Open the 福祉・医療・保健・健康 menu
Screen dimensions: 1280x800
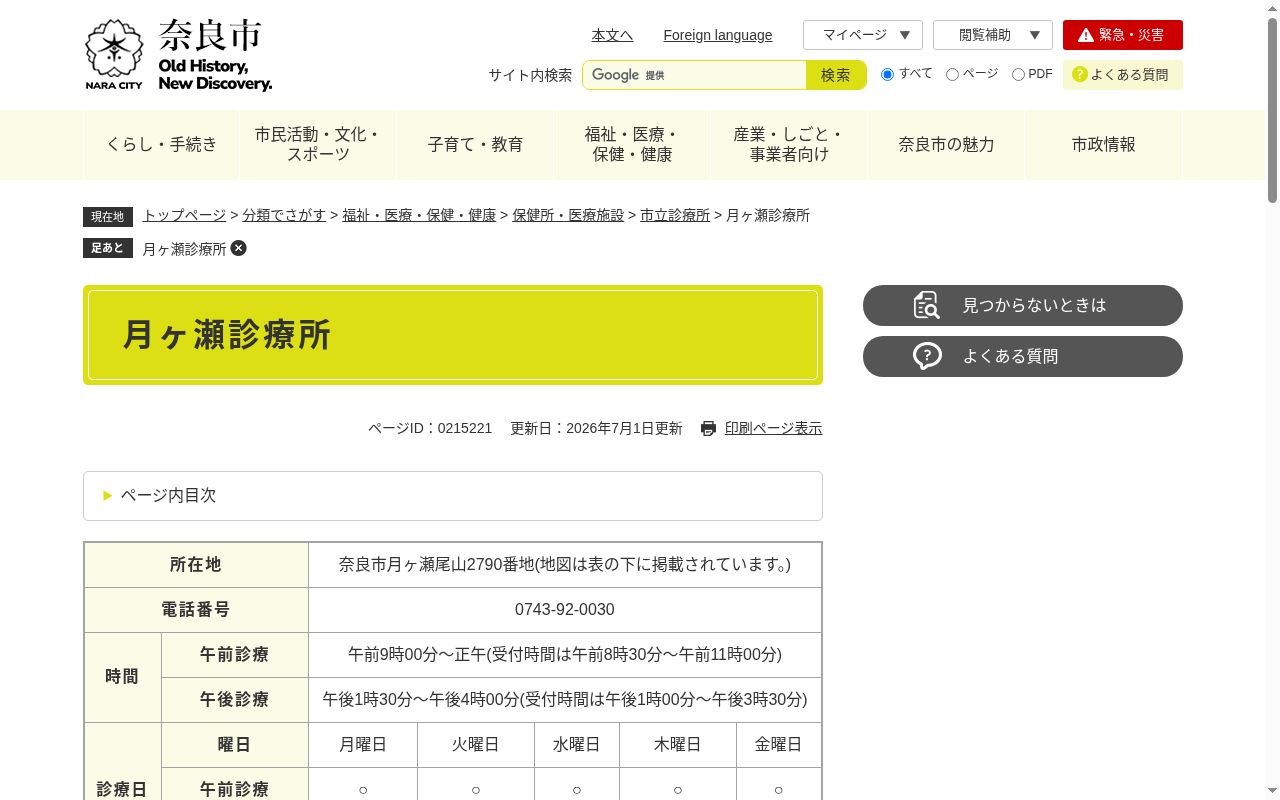coord(632,145)
